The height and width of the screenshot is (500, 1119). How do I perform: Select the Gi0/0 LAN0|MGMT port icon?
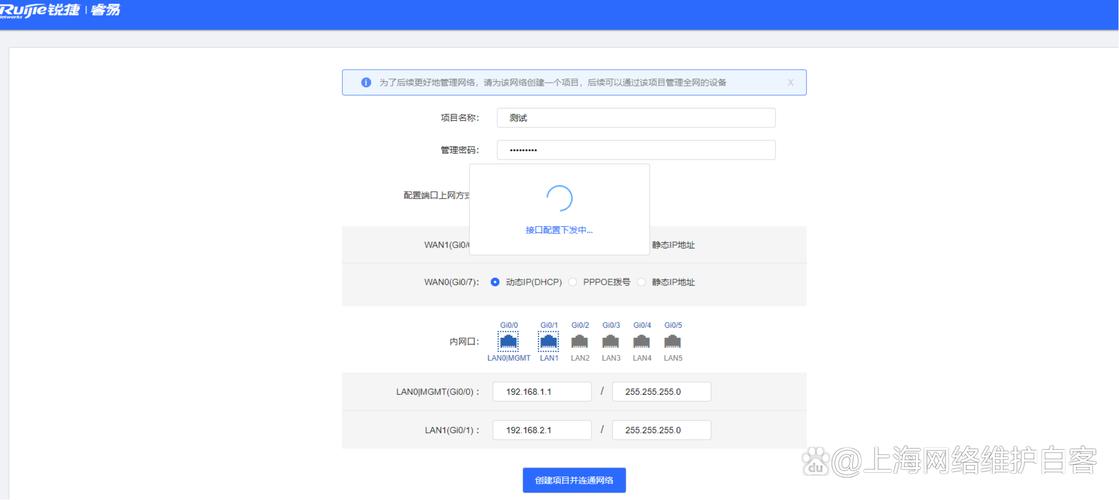(x=509, y=342)
